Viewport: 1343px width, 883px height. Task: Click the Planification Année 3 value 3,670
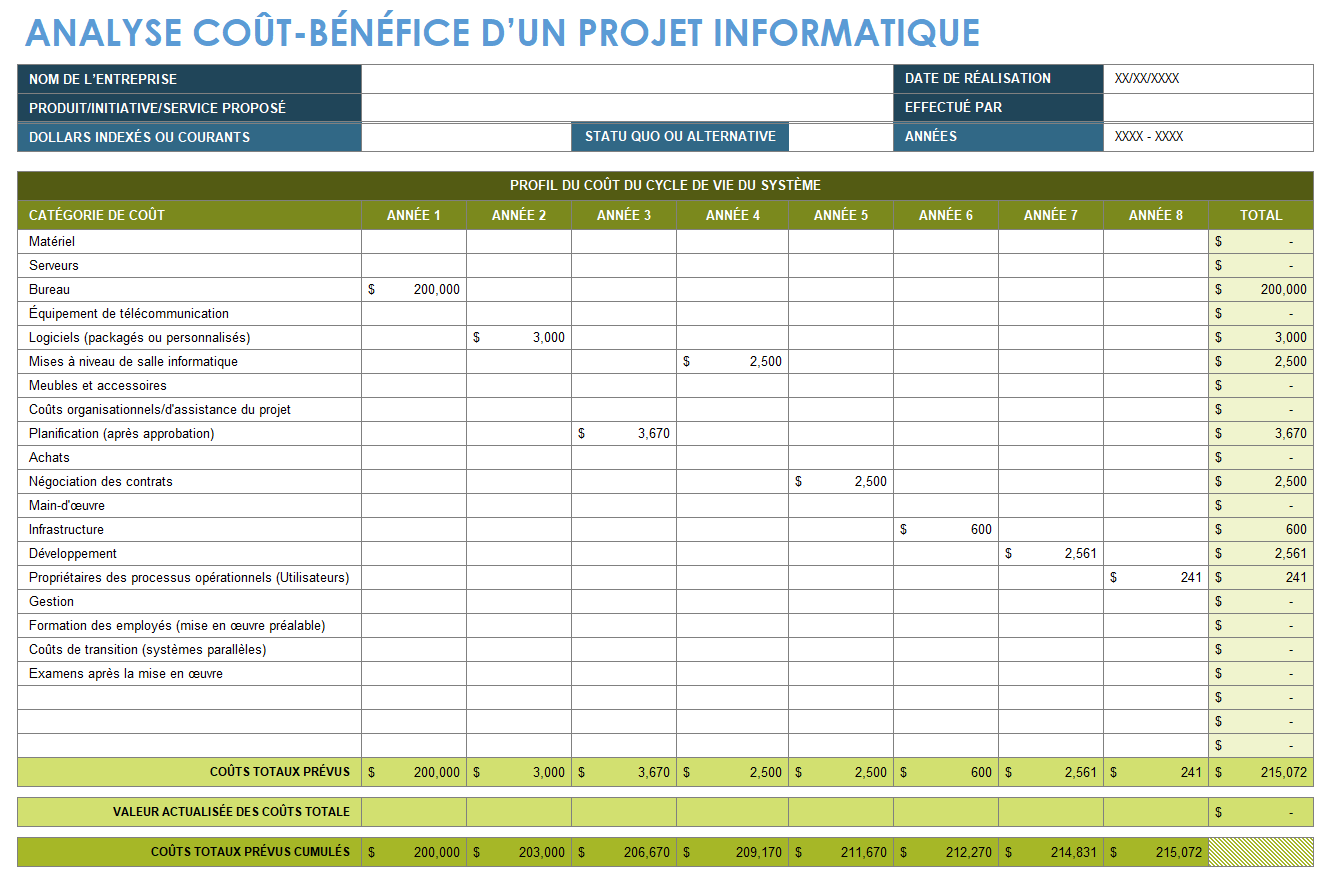click(624, 434)
